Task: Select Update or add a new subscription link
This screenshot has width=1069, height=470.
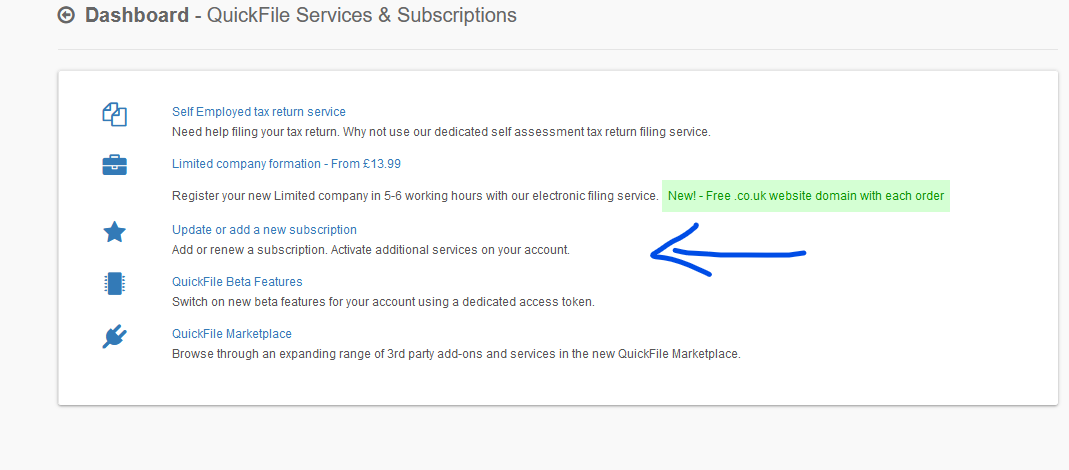Action: (x=264, y=230)
